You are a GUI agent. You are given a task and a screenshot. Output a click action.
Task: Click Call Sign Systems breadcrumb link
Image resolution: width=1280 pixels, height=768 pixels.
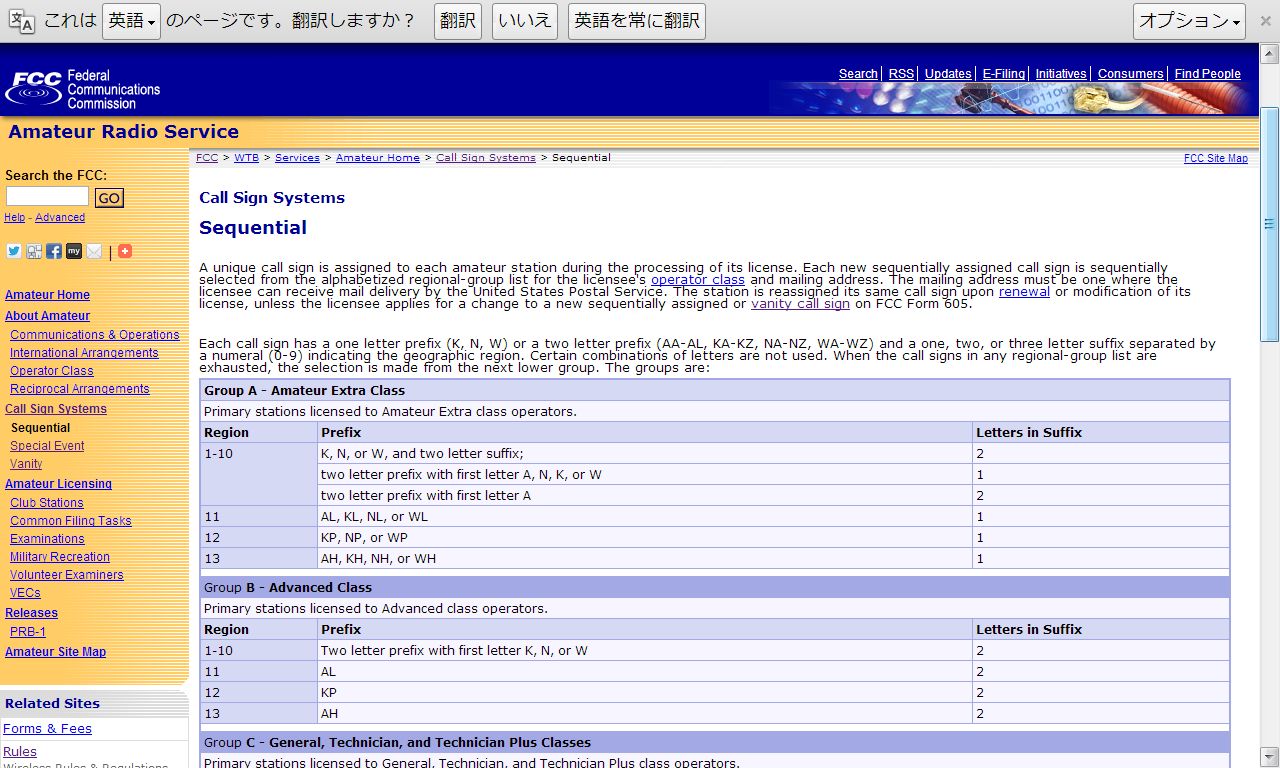coord(486,158)
